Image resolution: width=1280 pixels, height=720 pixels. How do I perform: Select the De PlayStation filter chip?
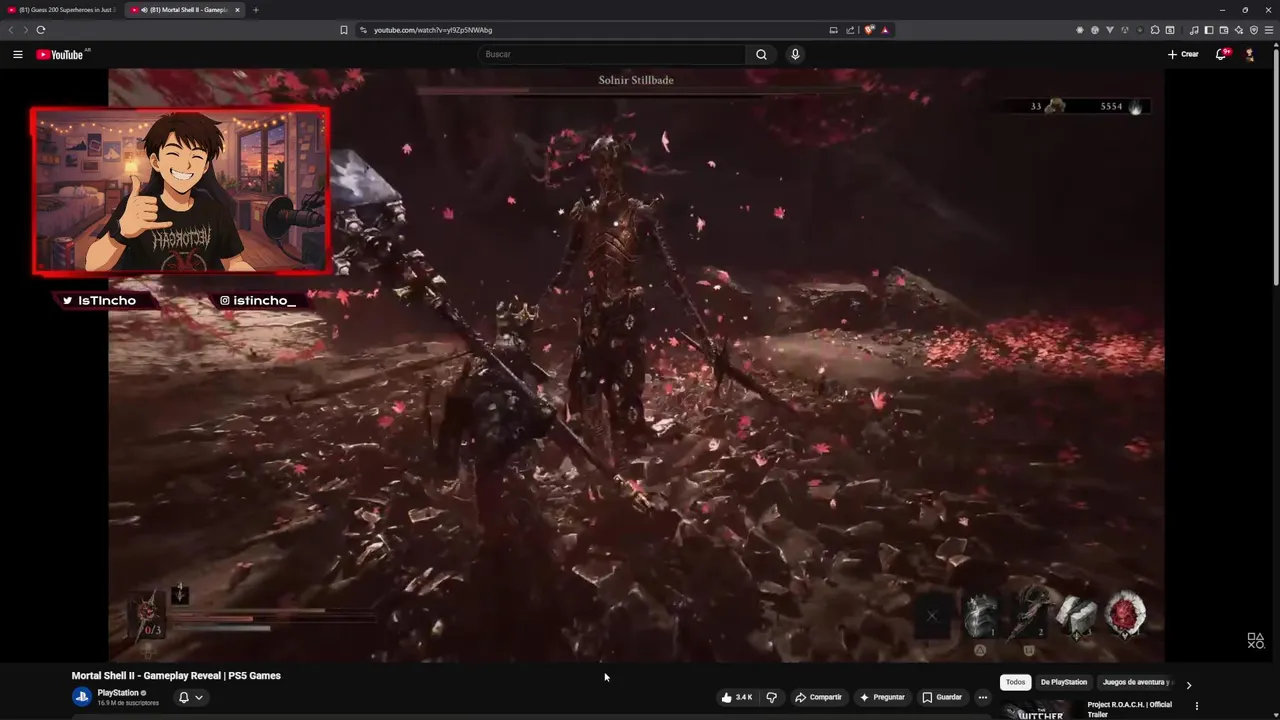1063,682
